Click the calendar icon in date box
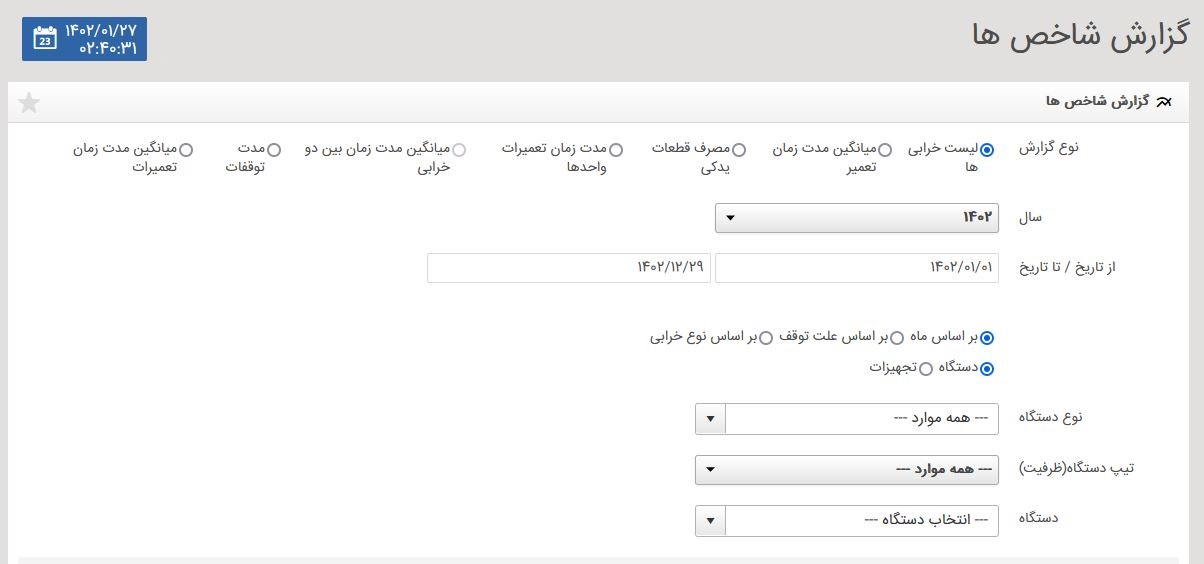 pos(45,38)
